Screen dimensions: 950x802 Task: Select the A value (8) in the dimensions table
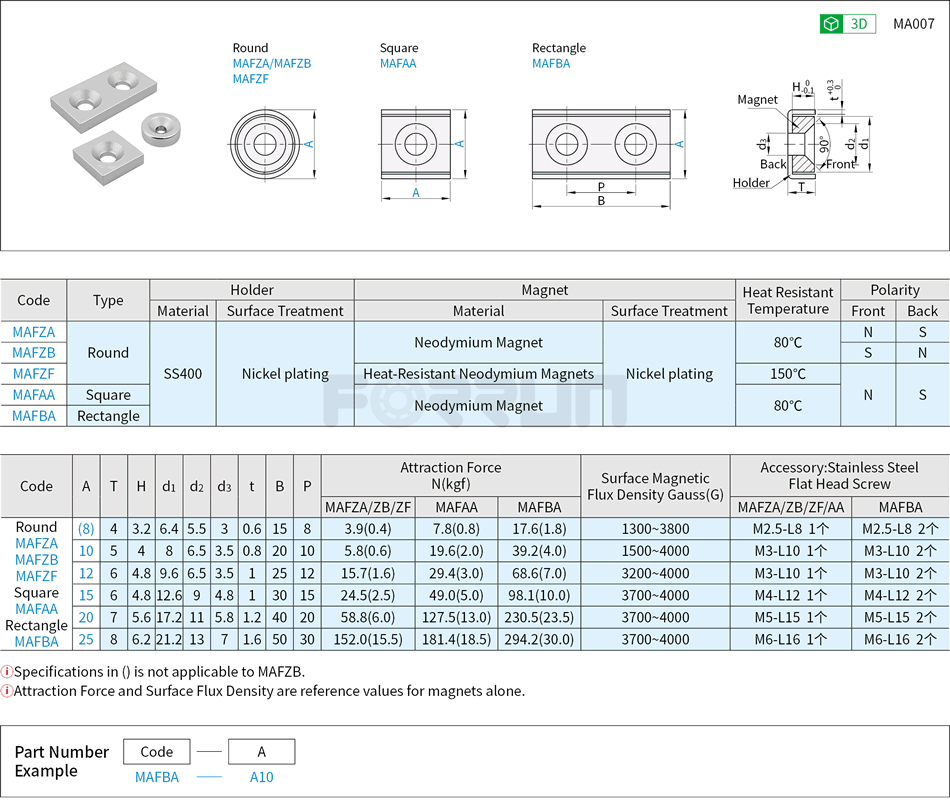[x=86, y=528]
